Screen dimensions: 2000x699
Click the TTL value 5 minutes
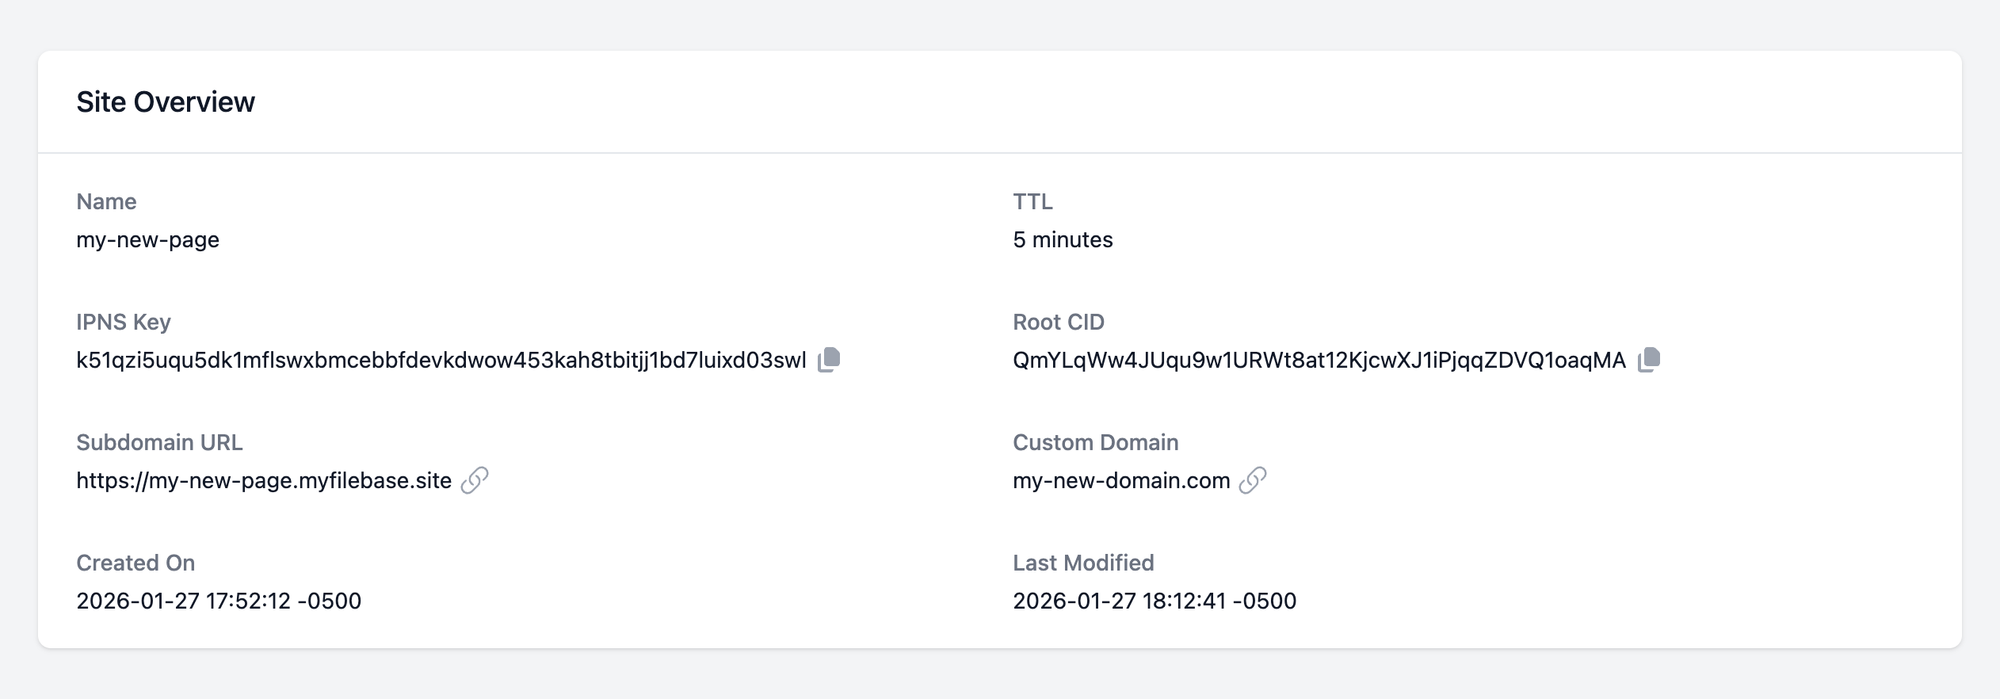point(1063,240)
